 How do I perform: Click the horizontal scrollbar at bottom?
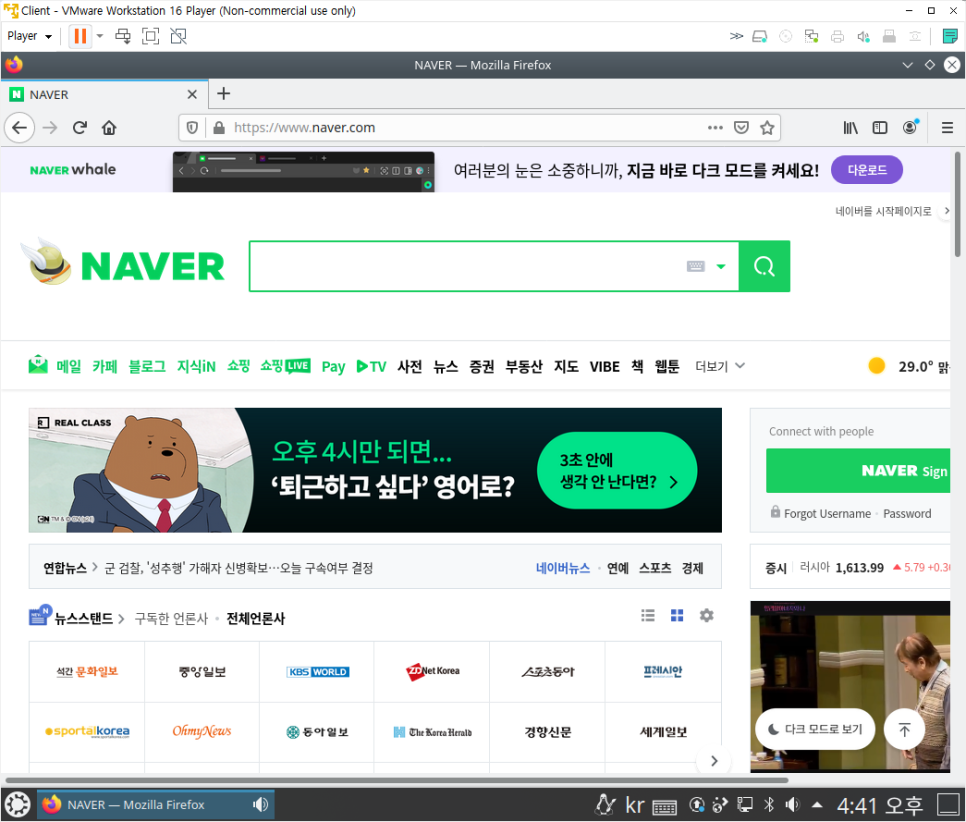click(397, 780)
